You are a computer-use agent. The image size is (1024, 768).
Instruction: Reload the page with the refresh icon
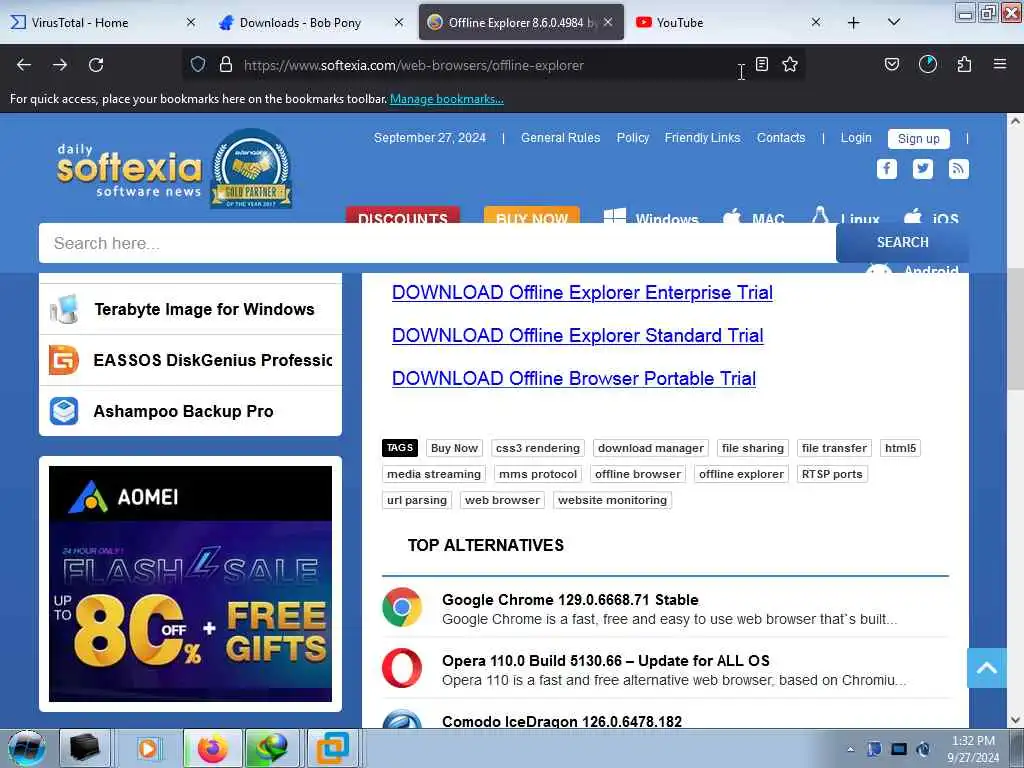(96, 65)
